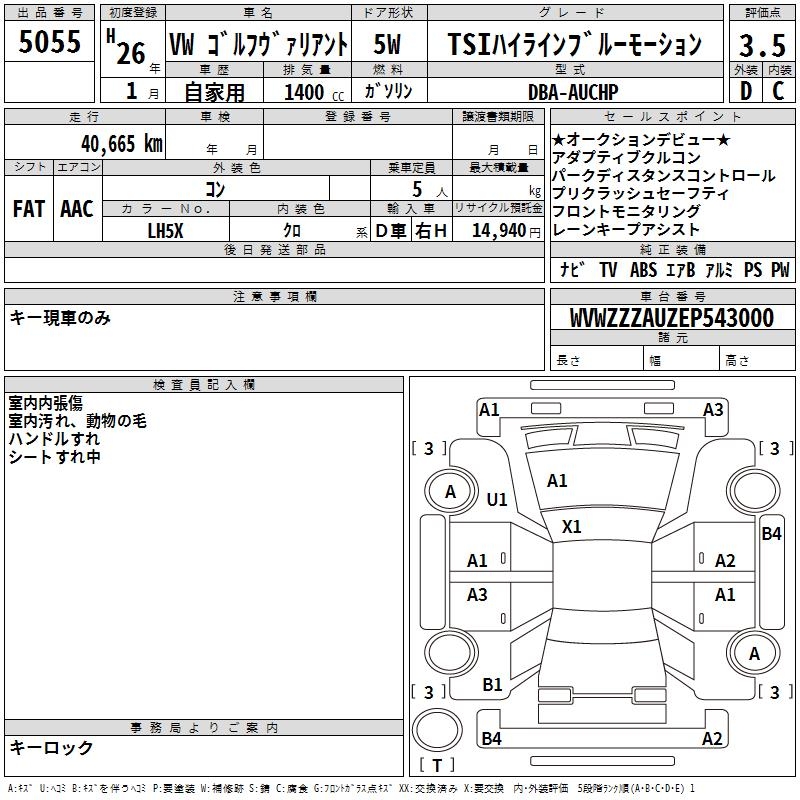Click overall evaluation score 3.5
This screenshot has width=800, height=800.
(762, 45)
